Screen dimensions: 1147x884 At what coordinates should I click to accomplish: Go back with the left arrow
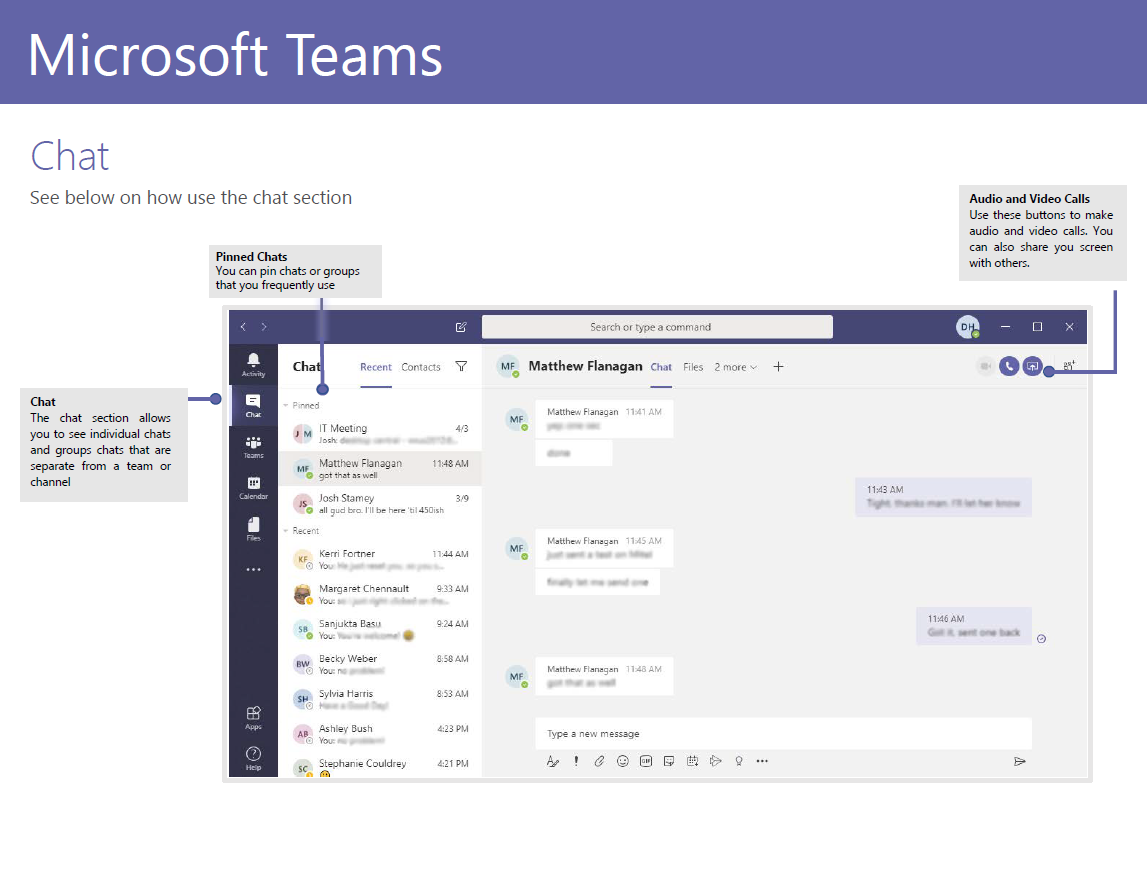coord(243,327)
